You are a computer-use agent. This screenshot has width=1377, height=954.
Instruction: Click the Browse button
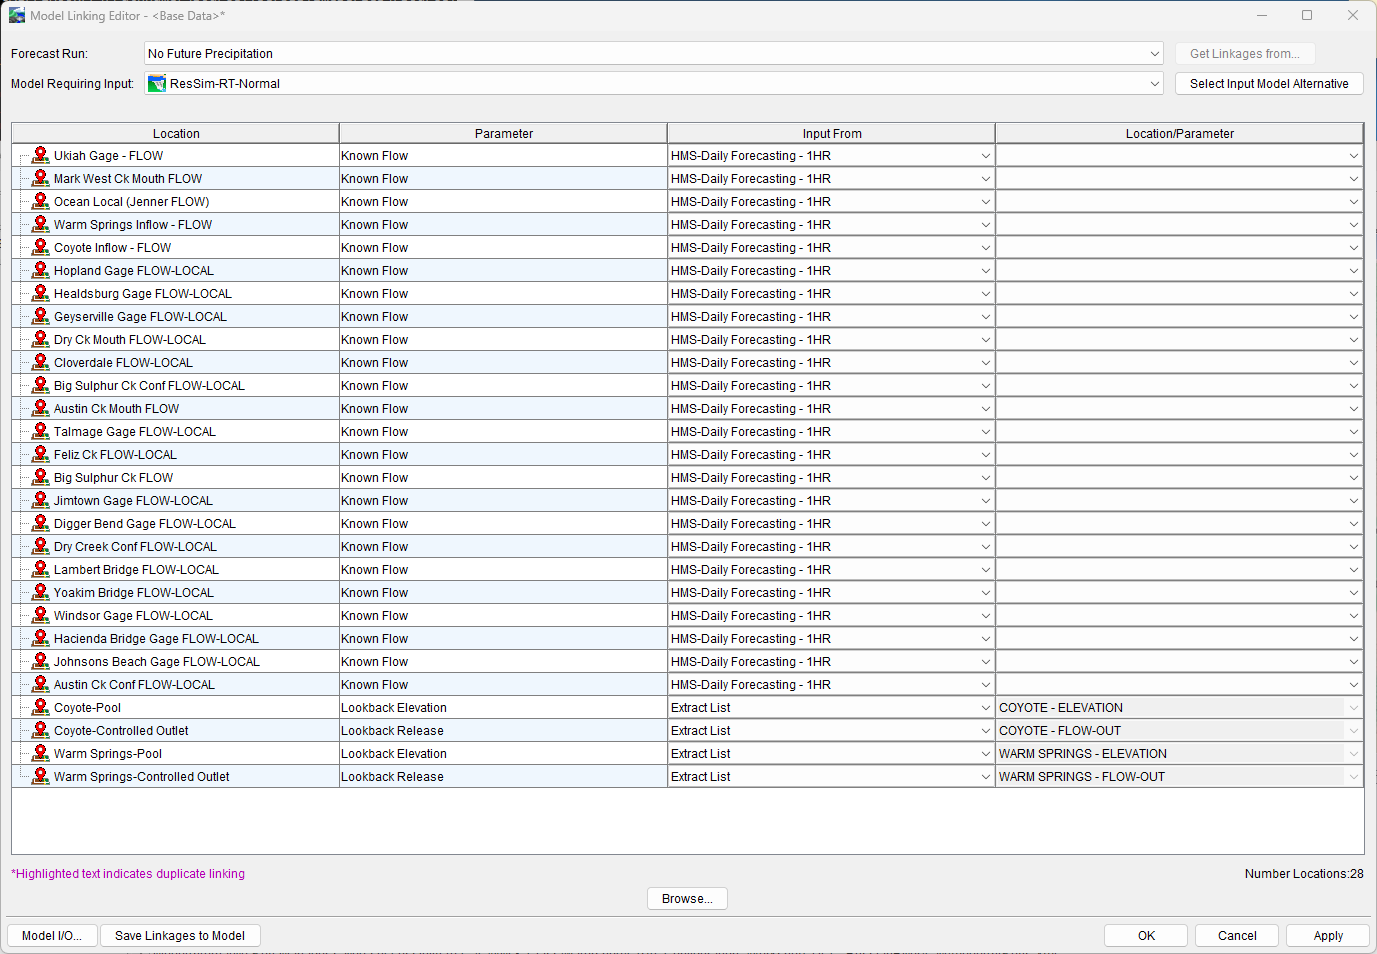[687, 898]
